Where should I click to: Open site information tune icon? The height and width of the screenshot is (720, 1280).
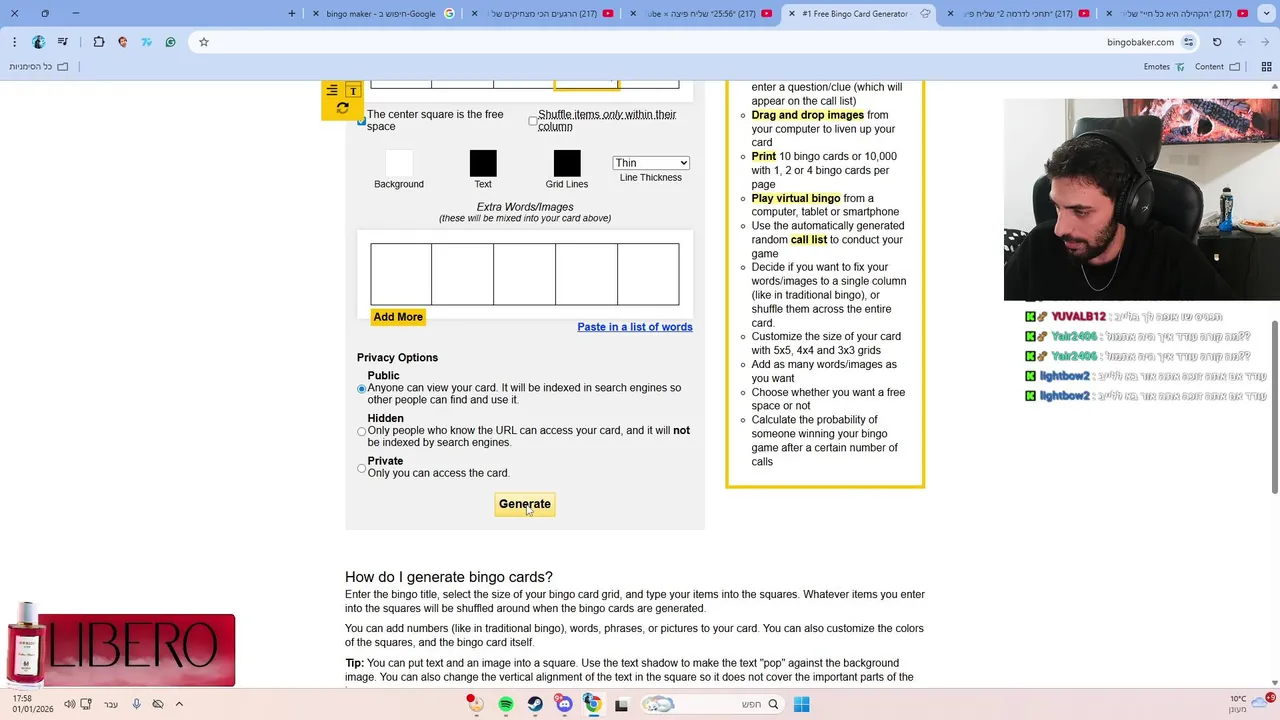1188,42
